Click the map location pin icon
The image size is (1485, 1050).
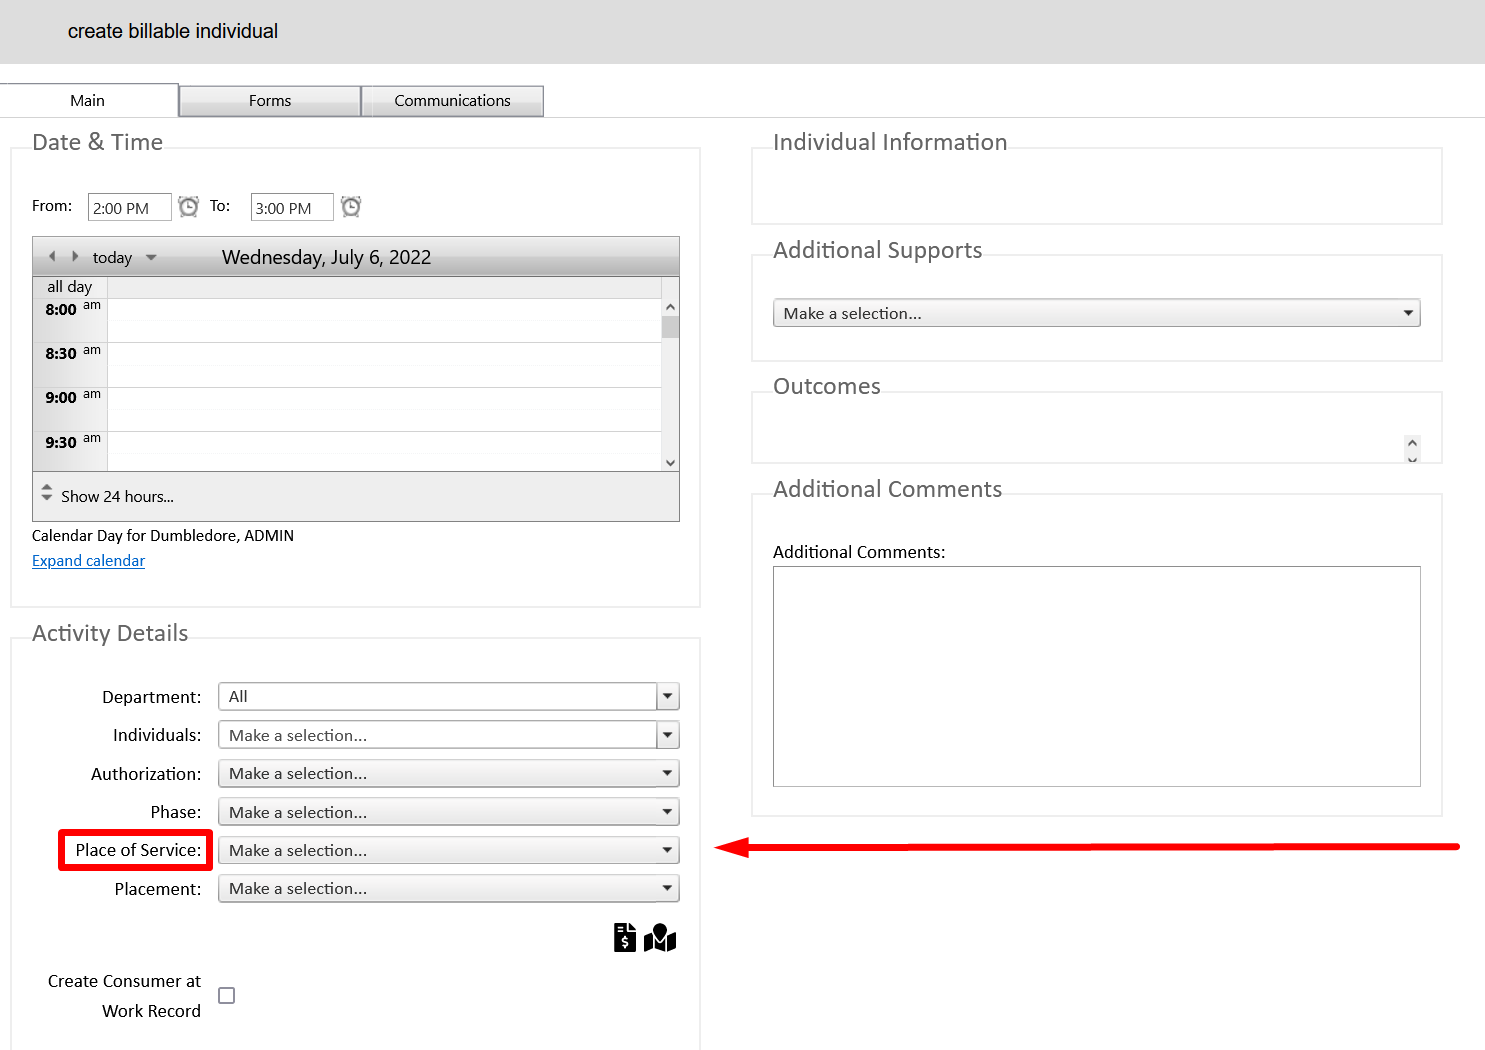click(660, 938)
